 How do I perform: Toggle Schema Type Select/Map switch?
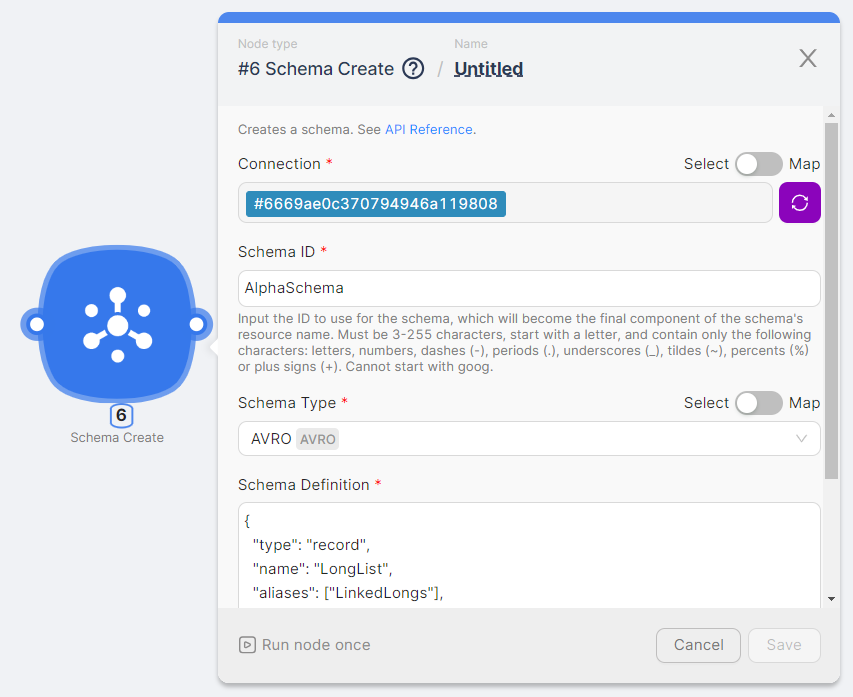(x=758, y=403)
